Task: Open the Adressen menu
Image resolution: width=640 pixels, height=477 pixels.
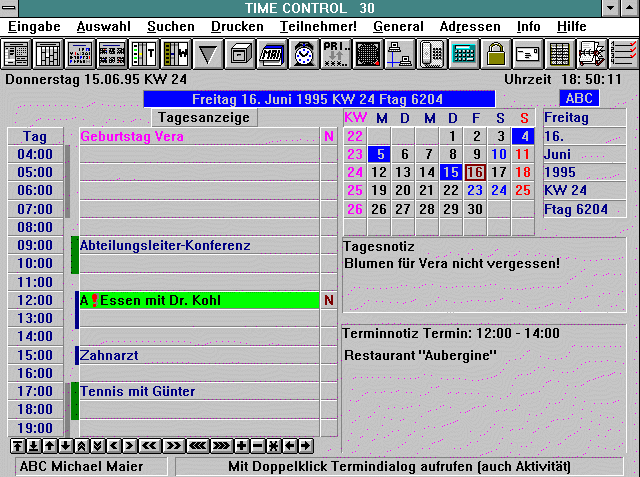Action: 470,26
